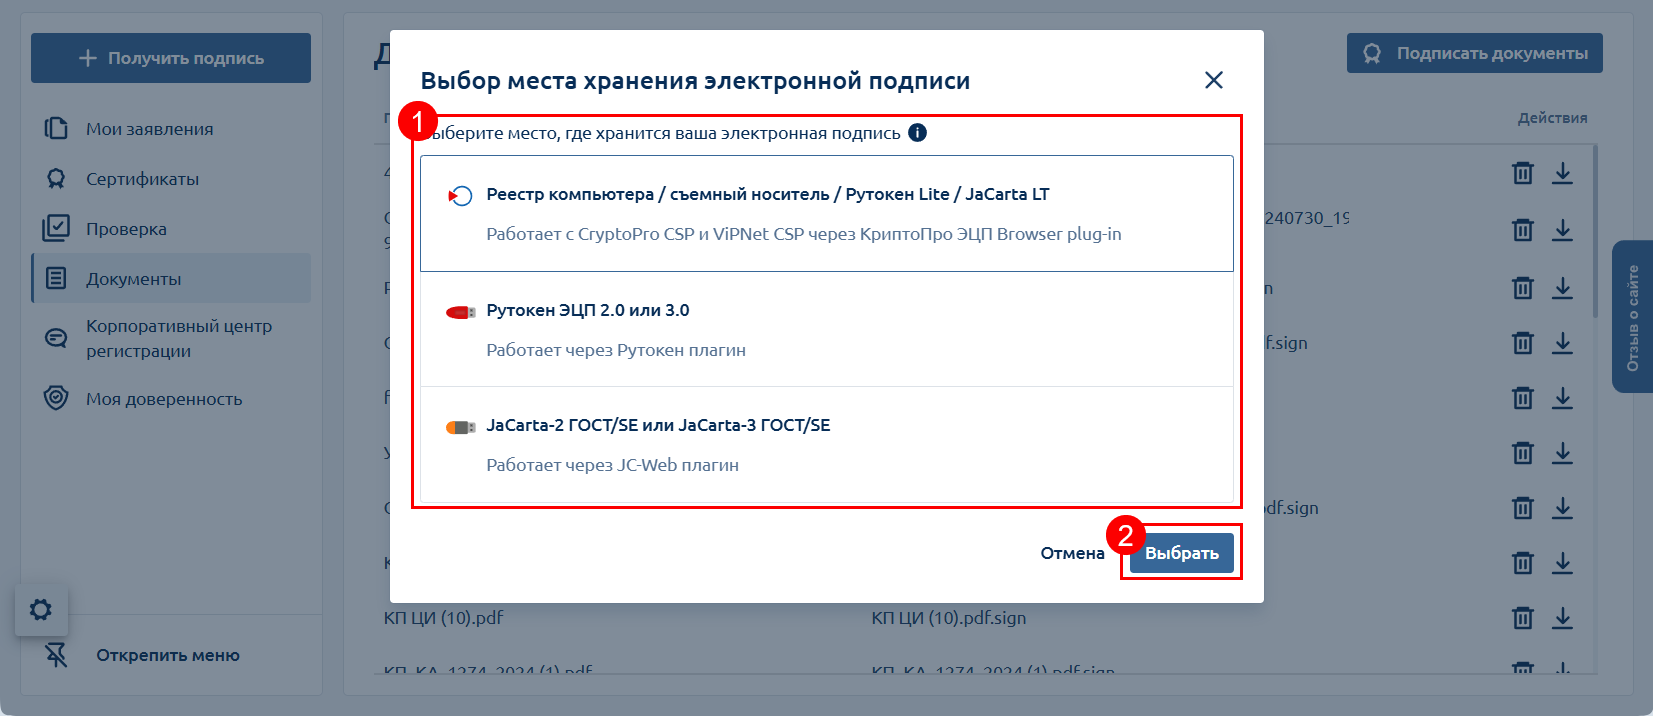Screen dimensions: 1653x716
Task: Click settings gear icon
Action: [41, 609]
